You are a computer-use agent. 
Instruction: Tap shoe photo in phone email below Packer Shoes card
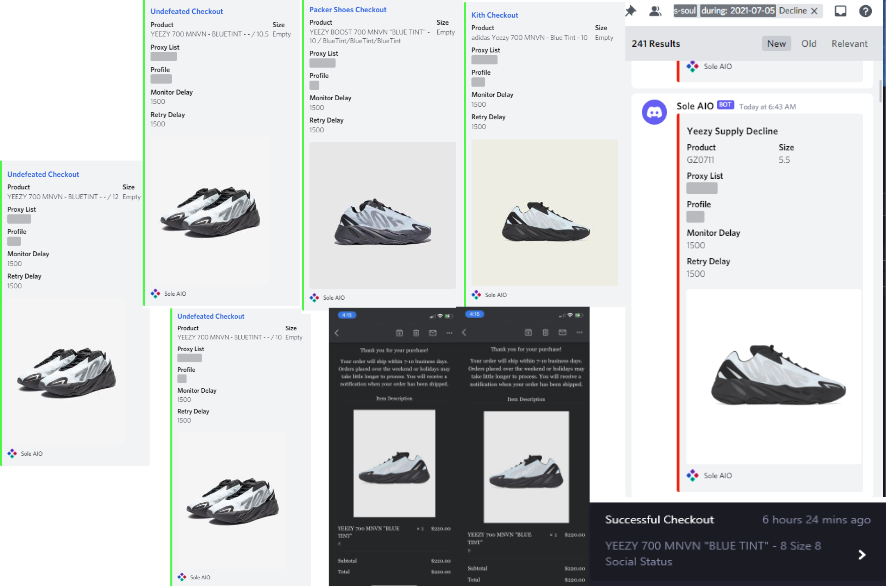(394, 463)
